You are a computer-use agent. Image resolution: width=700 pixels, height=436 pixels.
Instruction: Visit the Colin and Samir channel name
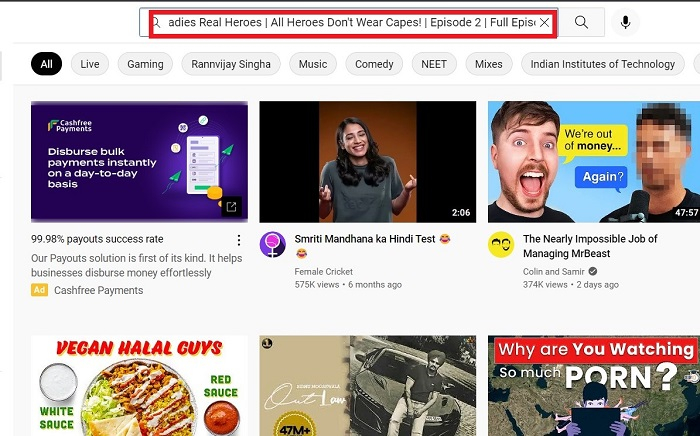[x=554, y=271]
